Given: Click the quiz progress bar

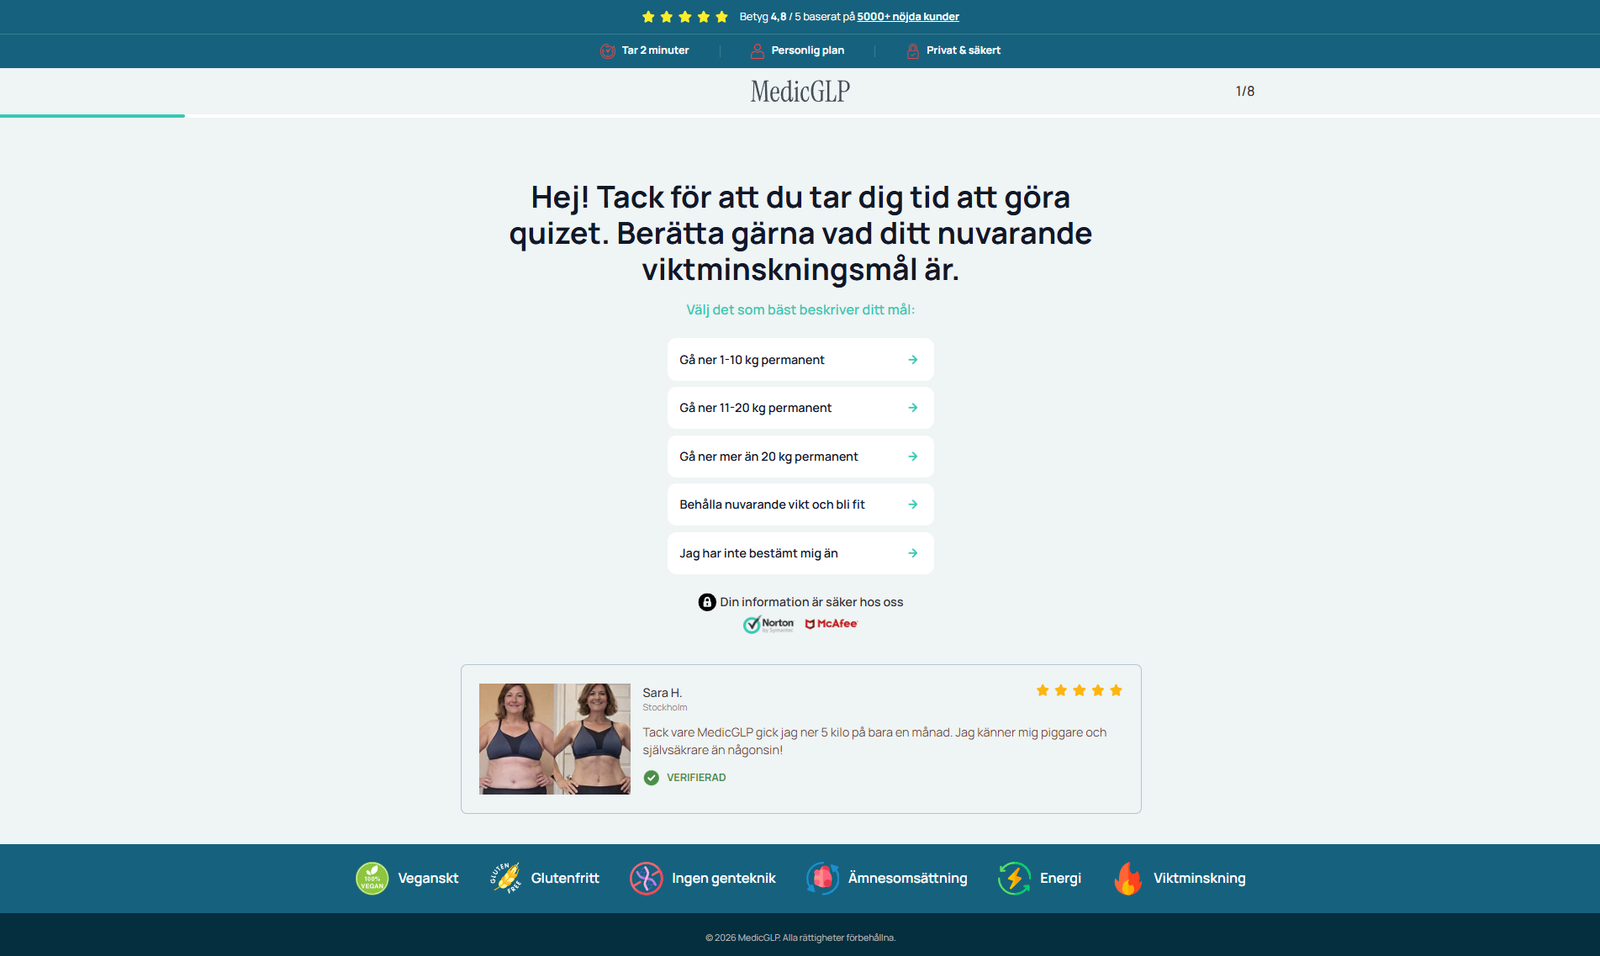Looking at the screenshot, I should [x=800, y=116].
